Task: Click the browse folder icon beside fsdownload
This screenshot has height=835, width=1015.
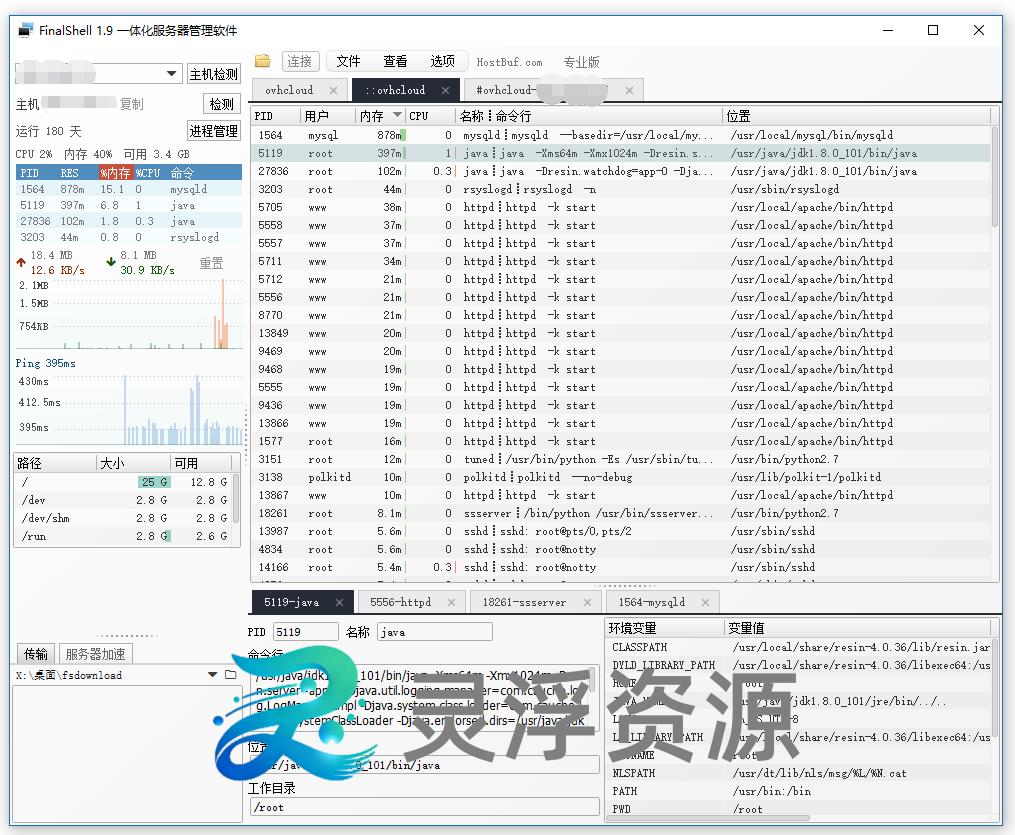Action: pyautogui.click(x=230, y=674)
